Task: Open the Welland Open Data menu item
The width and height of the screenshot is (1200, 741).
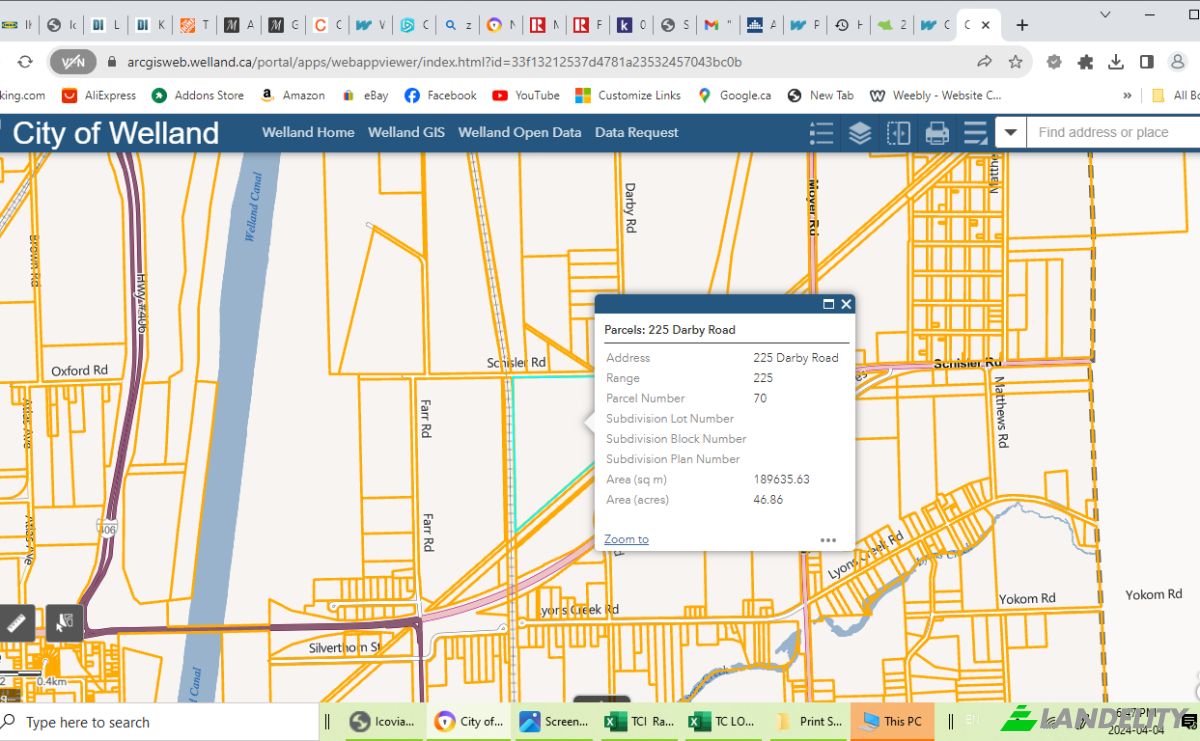Action: (x=519, y=132)
